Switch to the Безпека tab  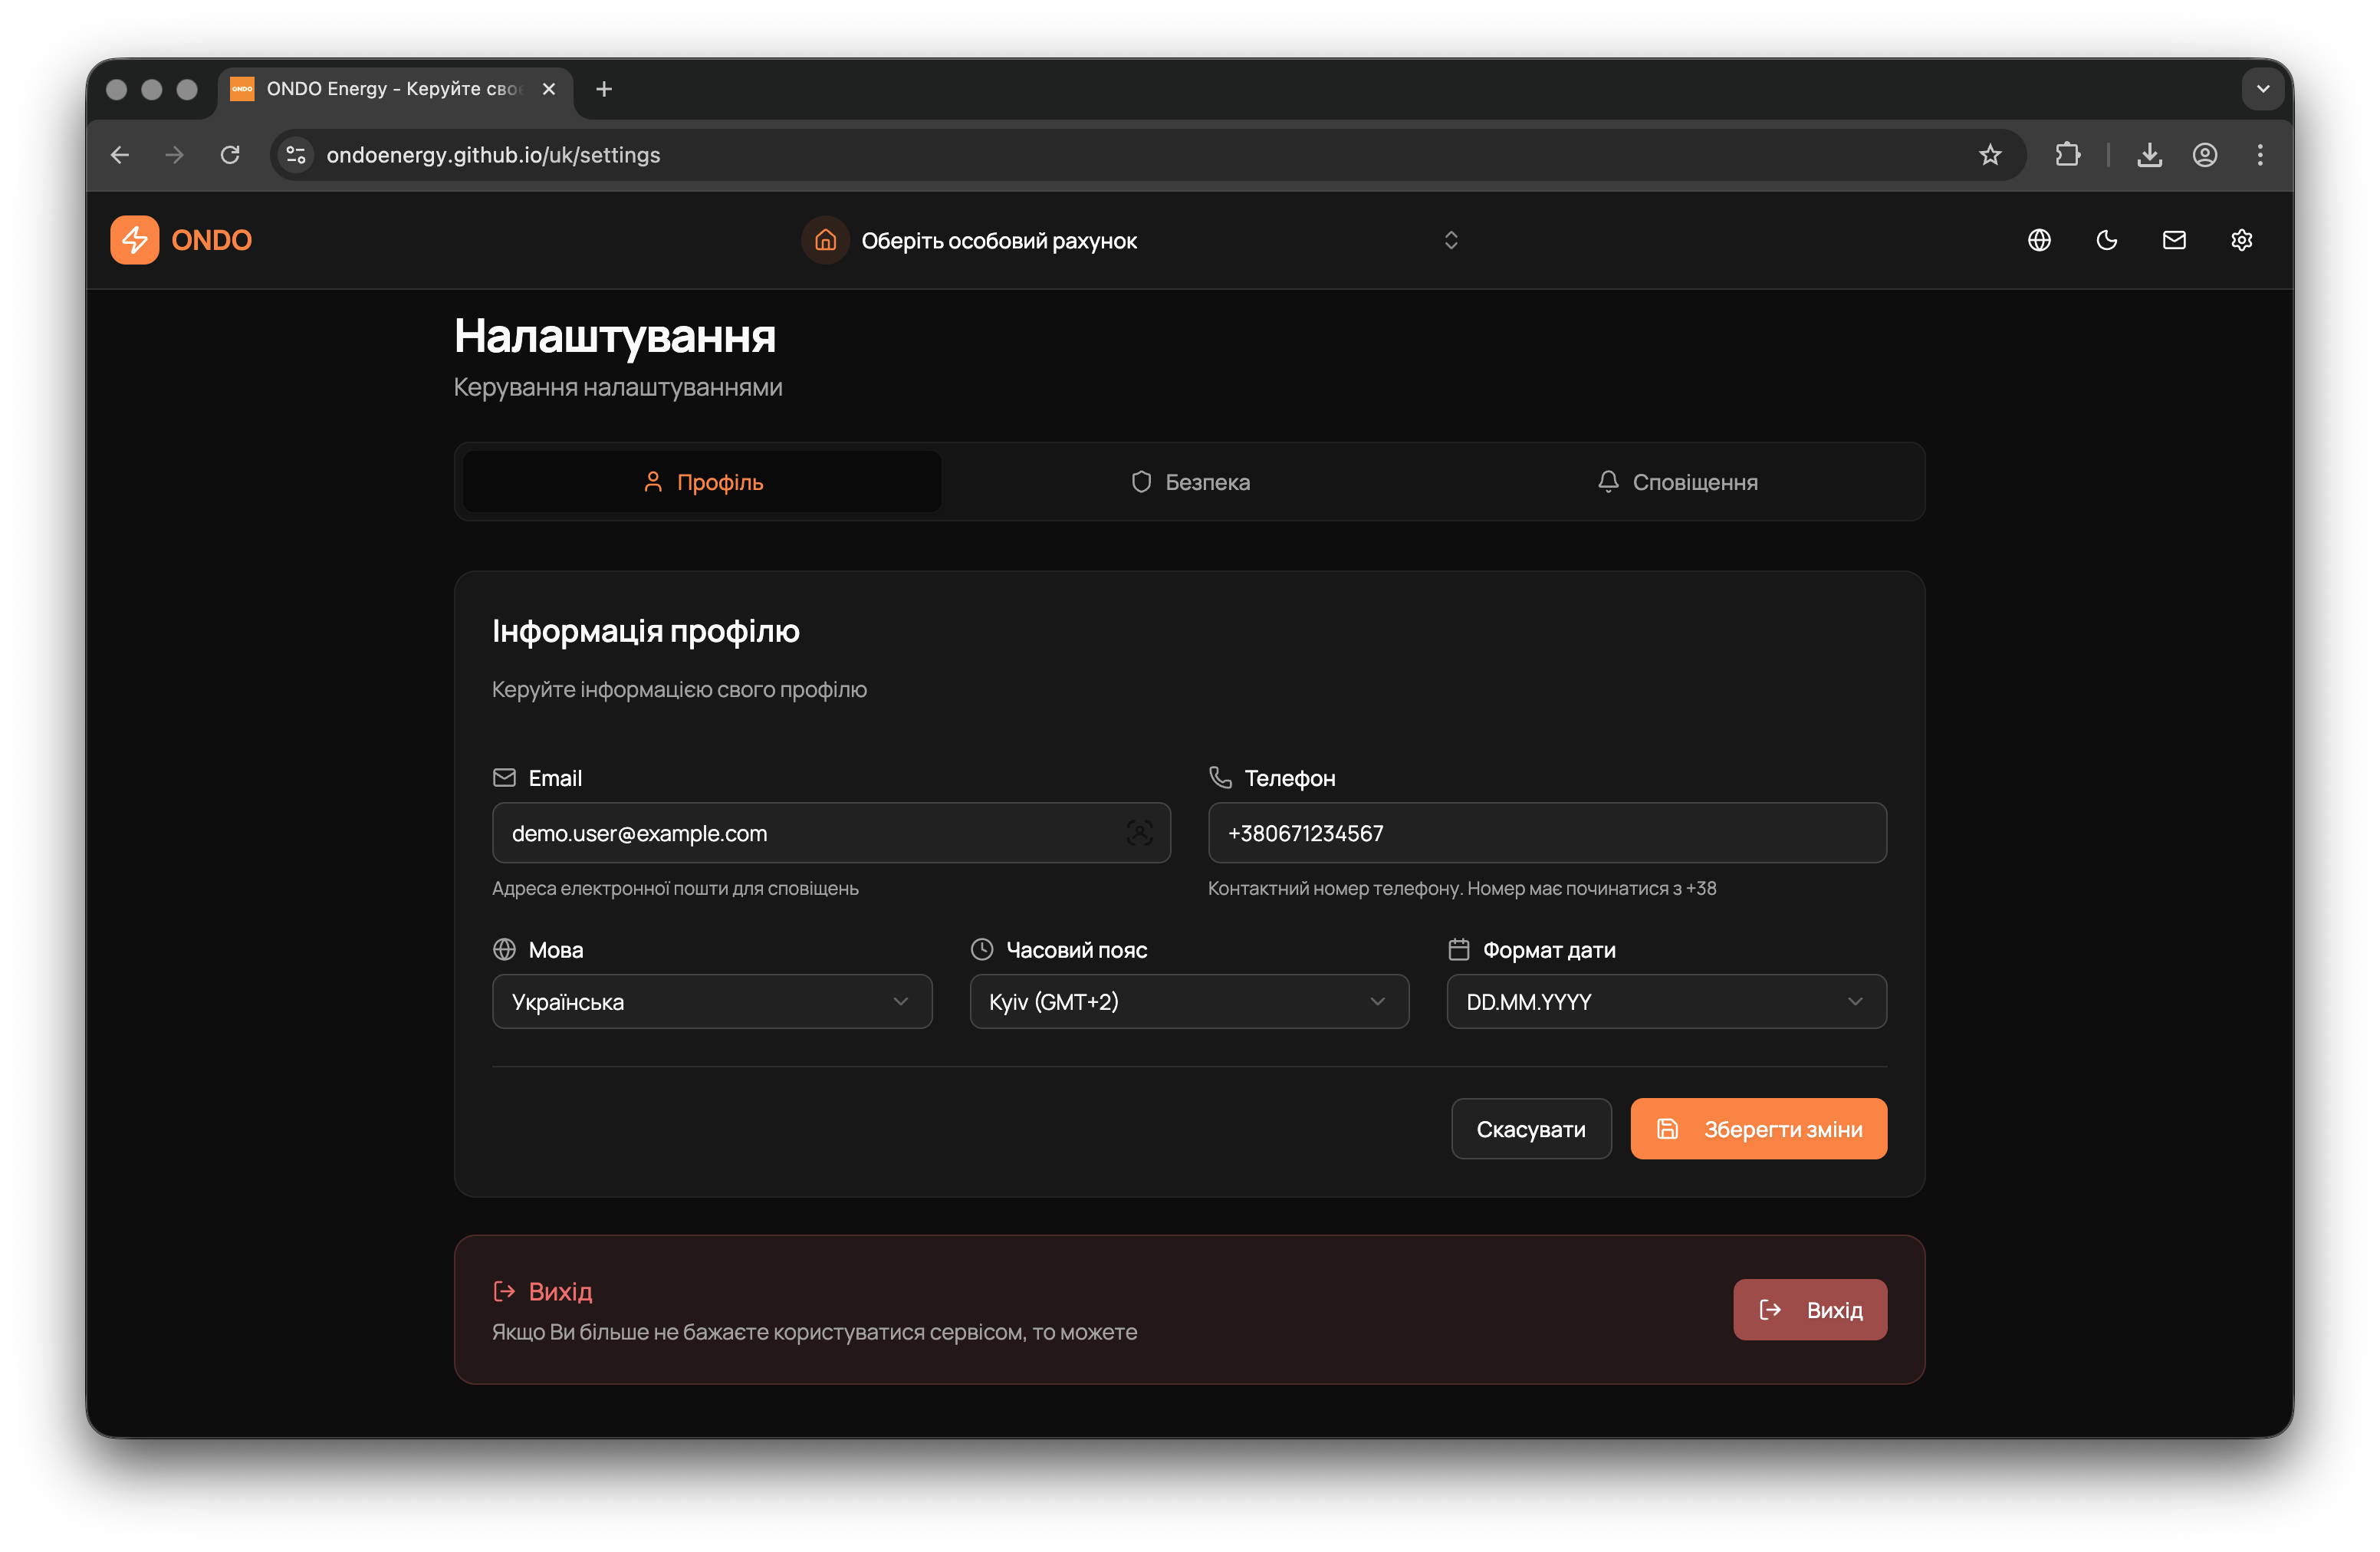pos(1189,482)
